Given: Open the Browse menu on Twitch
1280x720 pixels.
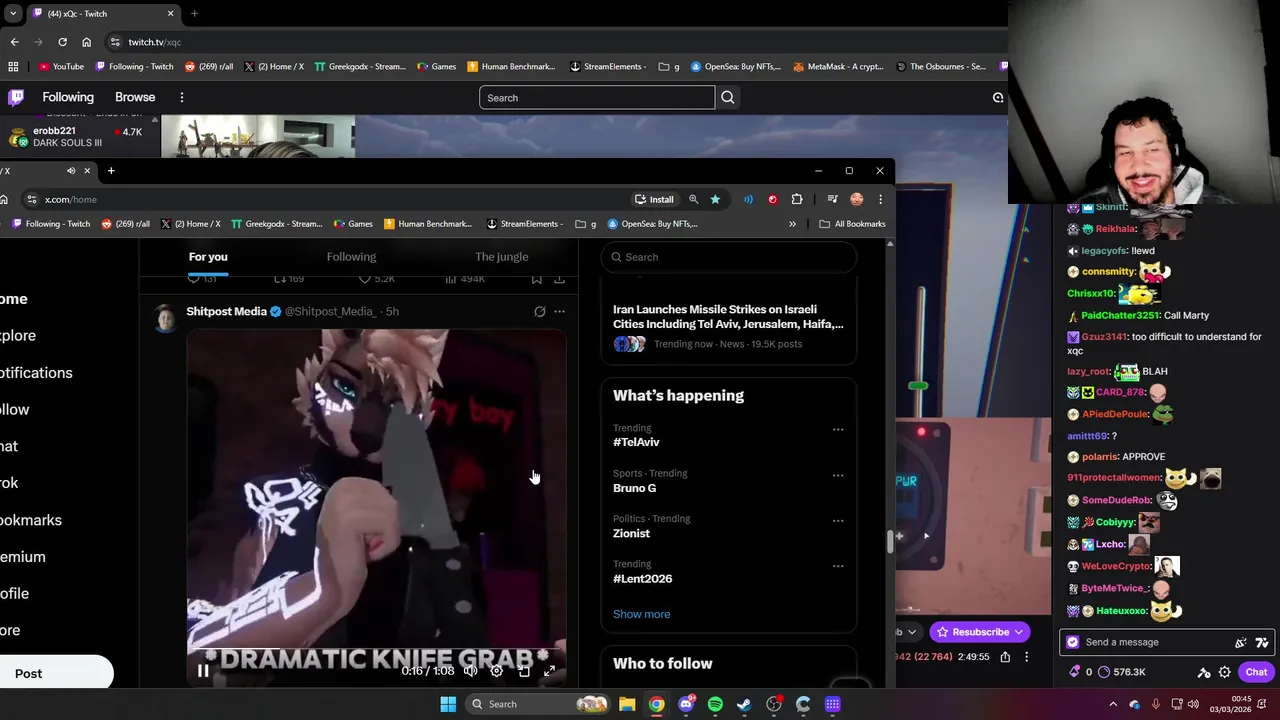Looking at the screenshot, I should [x=135, y=97].
